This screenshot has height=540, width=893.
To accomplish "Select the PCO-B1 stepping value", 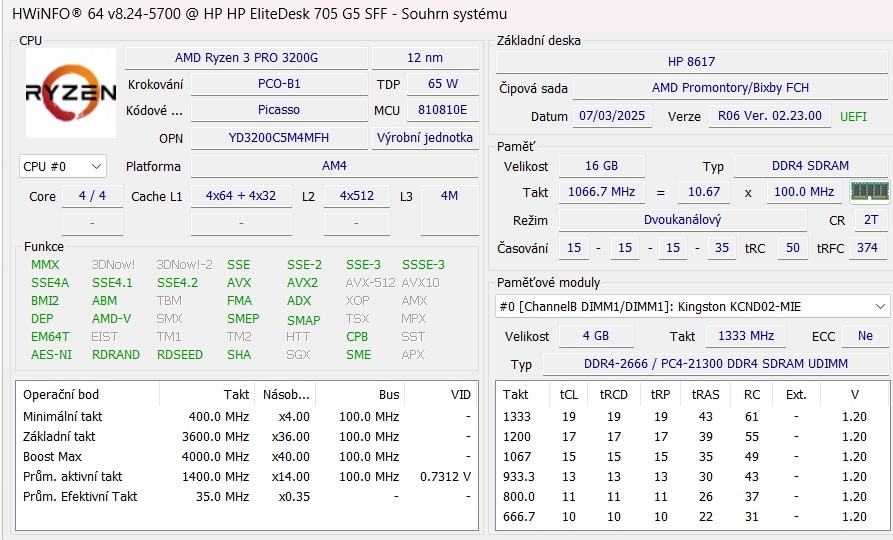I will (279, 84).
